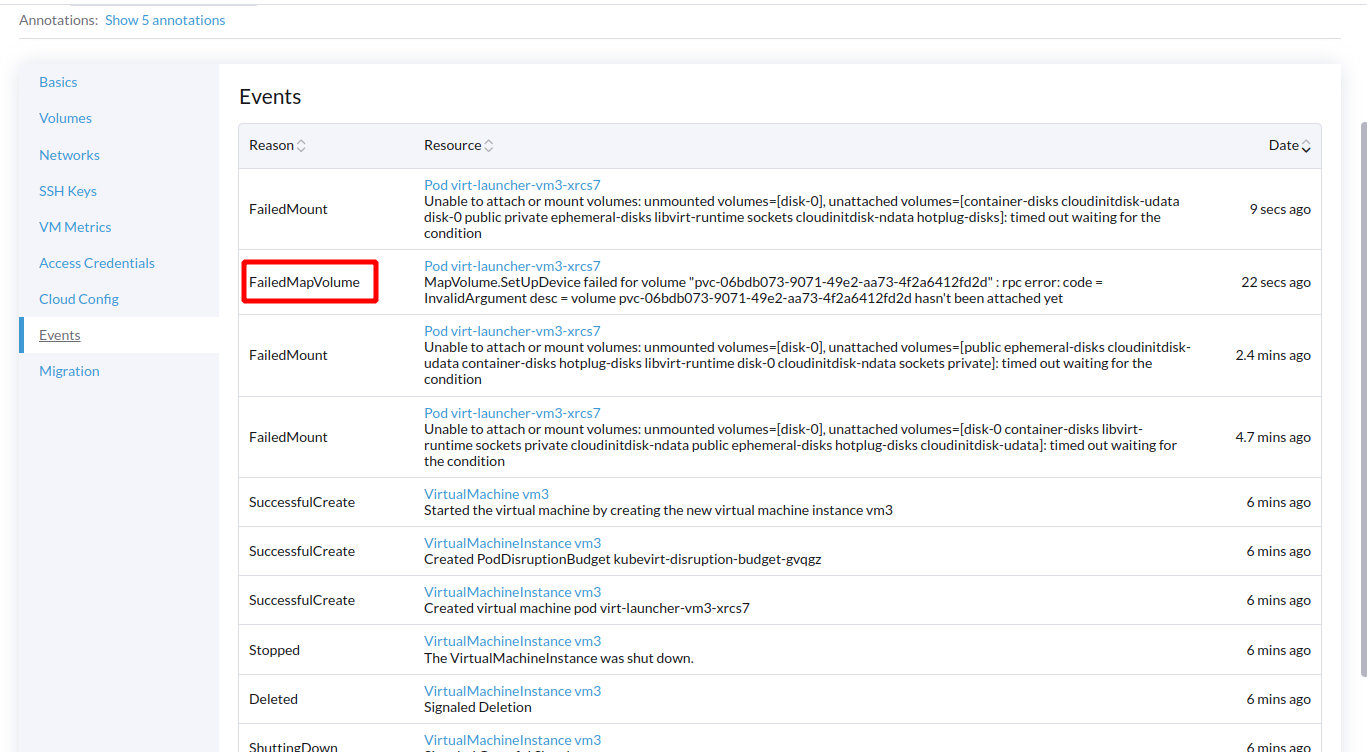Select the Events tab
The width and height of the screenshot is (1367, 752).
(60, 335)
